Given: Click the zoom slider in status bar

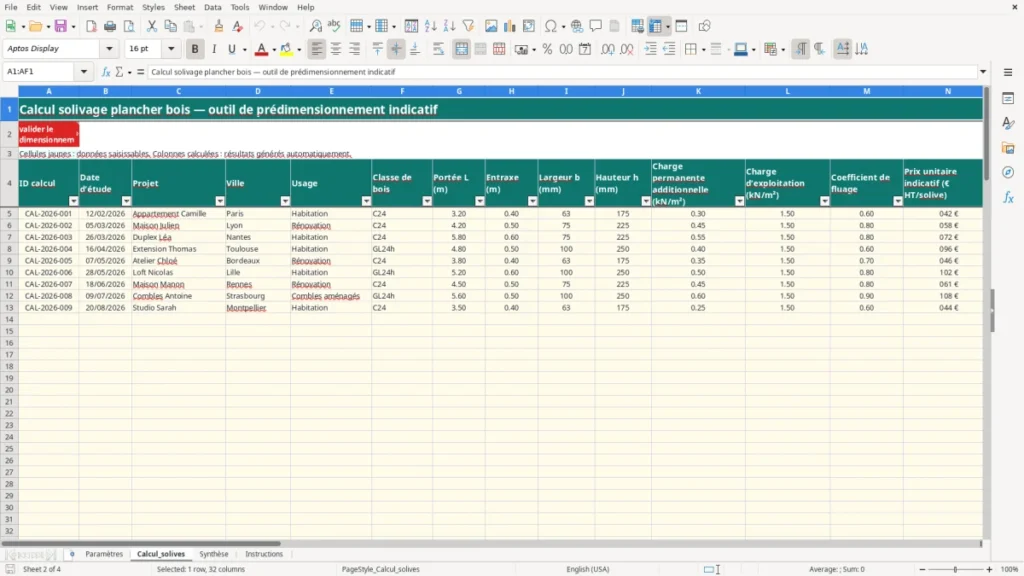Looking at the screenshot, I should coord(955,569).
